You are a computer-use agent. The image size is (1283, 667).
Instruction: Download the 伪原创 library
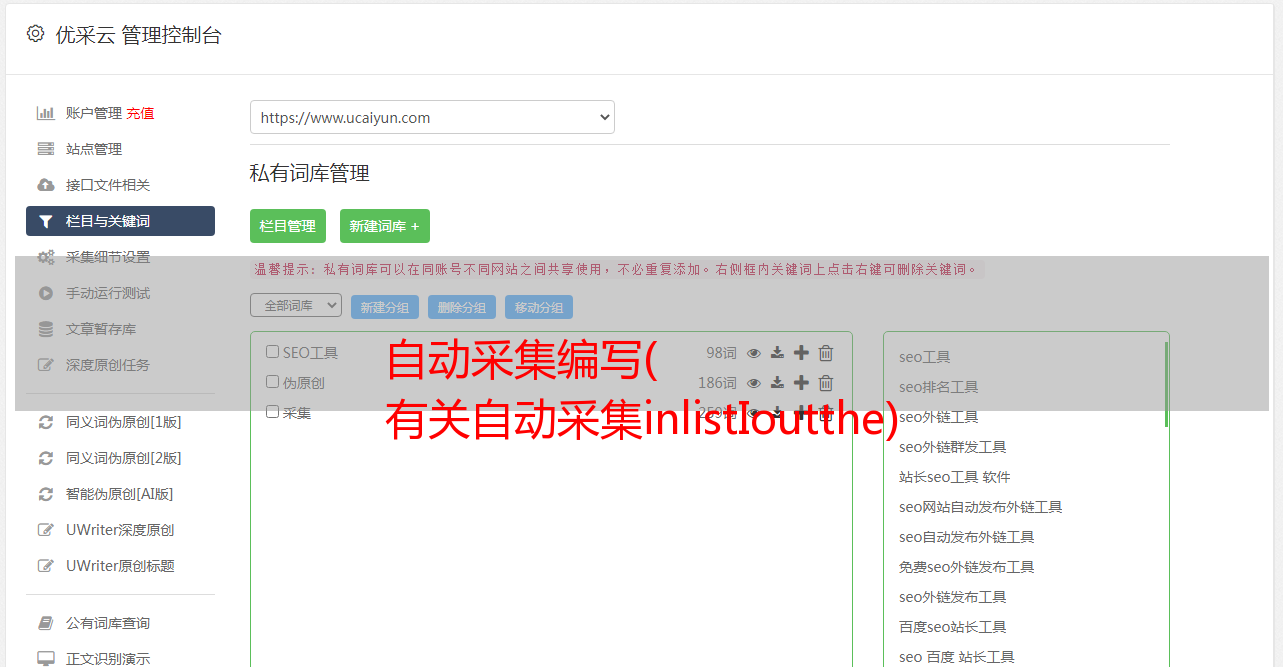tap(777, 383)
